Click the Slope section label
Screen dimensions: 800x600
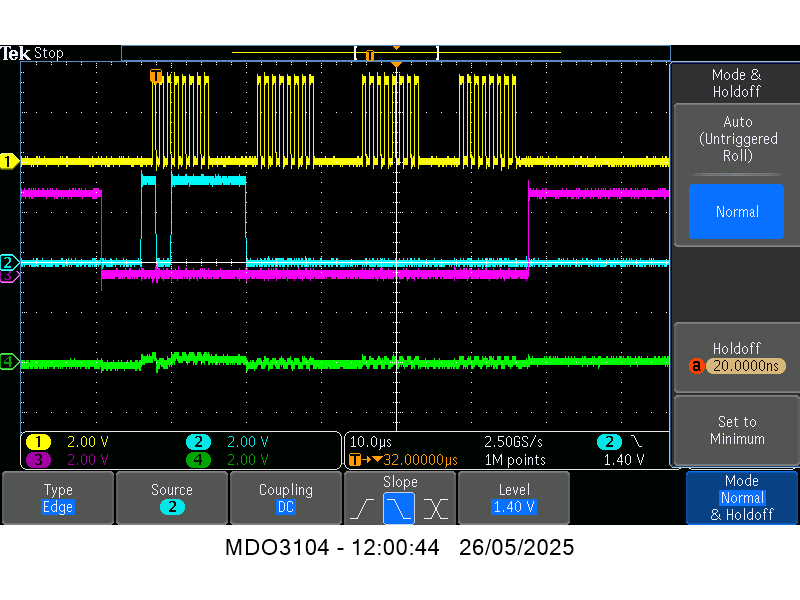[399, 481]
